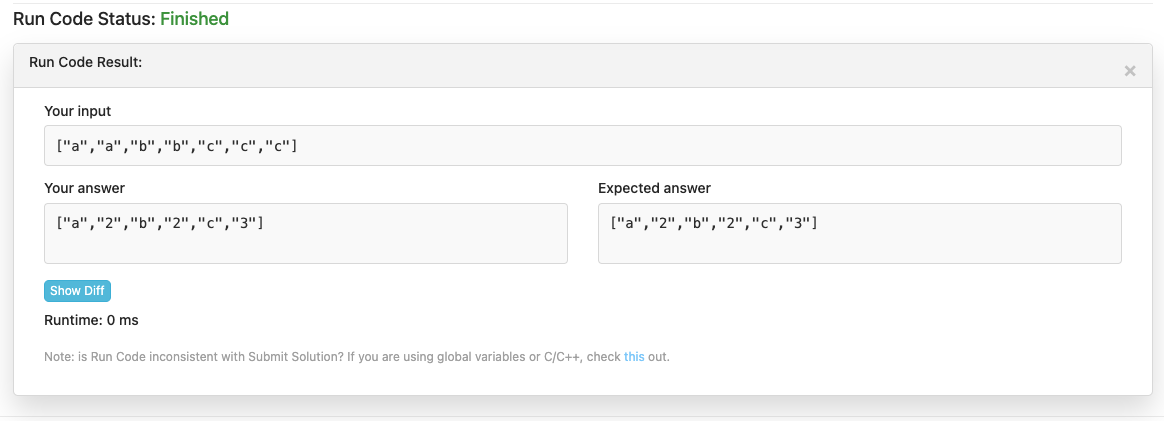Image resolution: width=1164 pixels, height=421 pixels.
Task: Click the output text in Expected answer
Action: pos(714,222)
